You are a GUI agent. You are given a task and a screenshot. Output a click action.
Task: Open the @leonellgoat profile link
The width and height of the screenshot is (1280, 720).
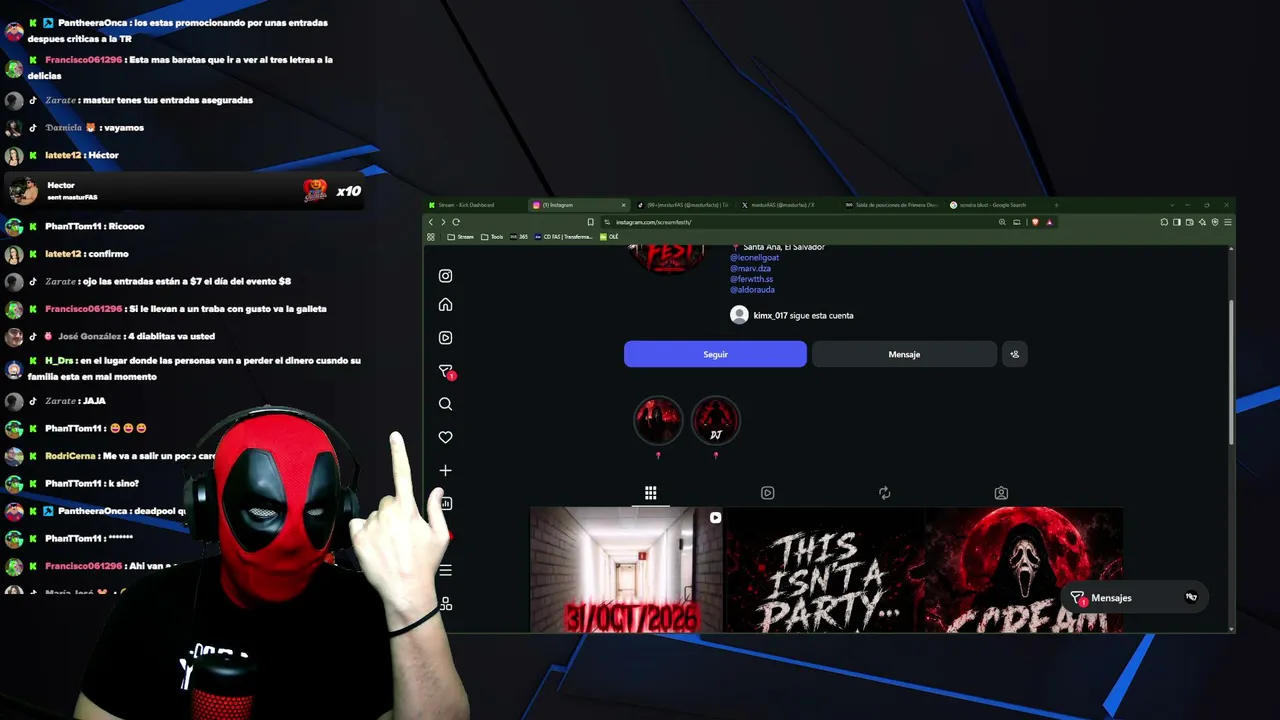click(x=754, y=258)
